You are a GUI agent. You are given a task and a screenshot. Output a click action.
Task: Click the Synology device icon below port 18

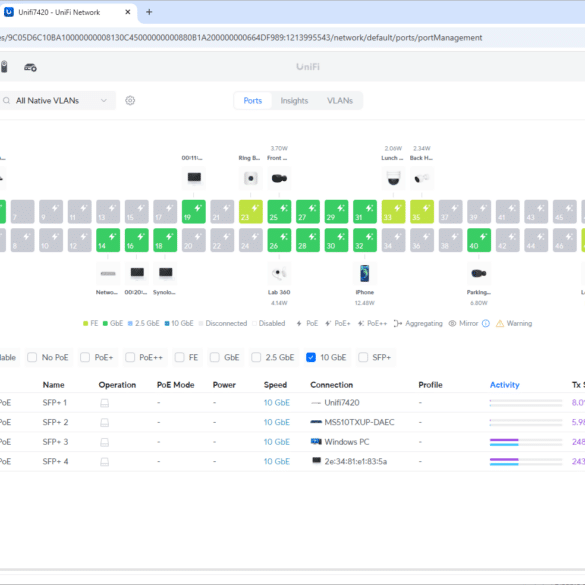click(165, 273)
